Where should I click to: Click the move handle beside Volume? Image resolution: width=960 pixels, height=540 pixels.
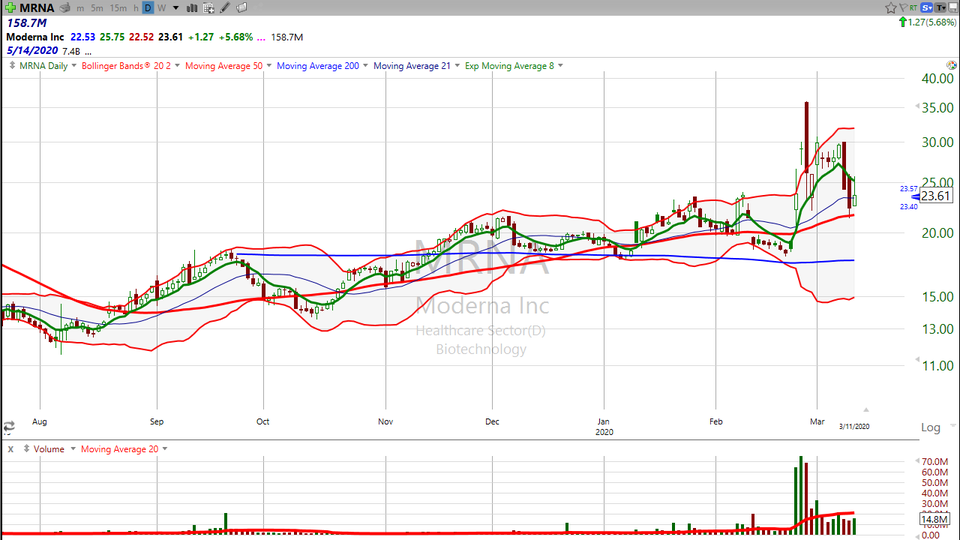point(26,449)
